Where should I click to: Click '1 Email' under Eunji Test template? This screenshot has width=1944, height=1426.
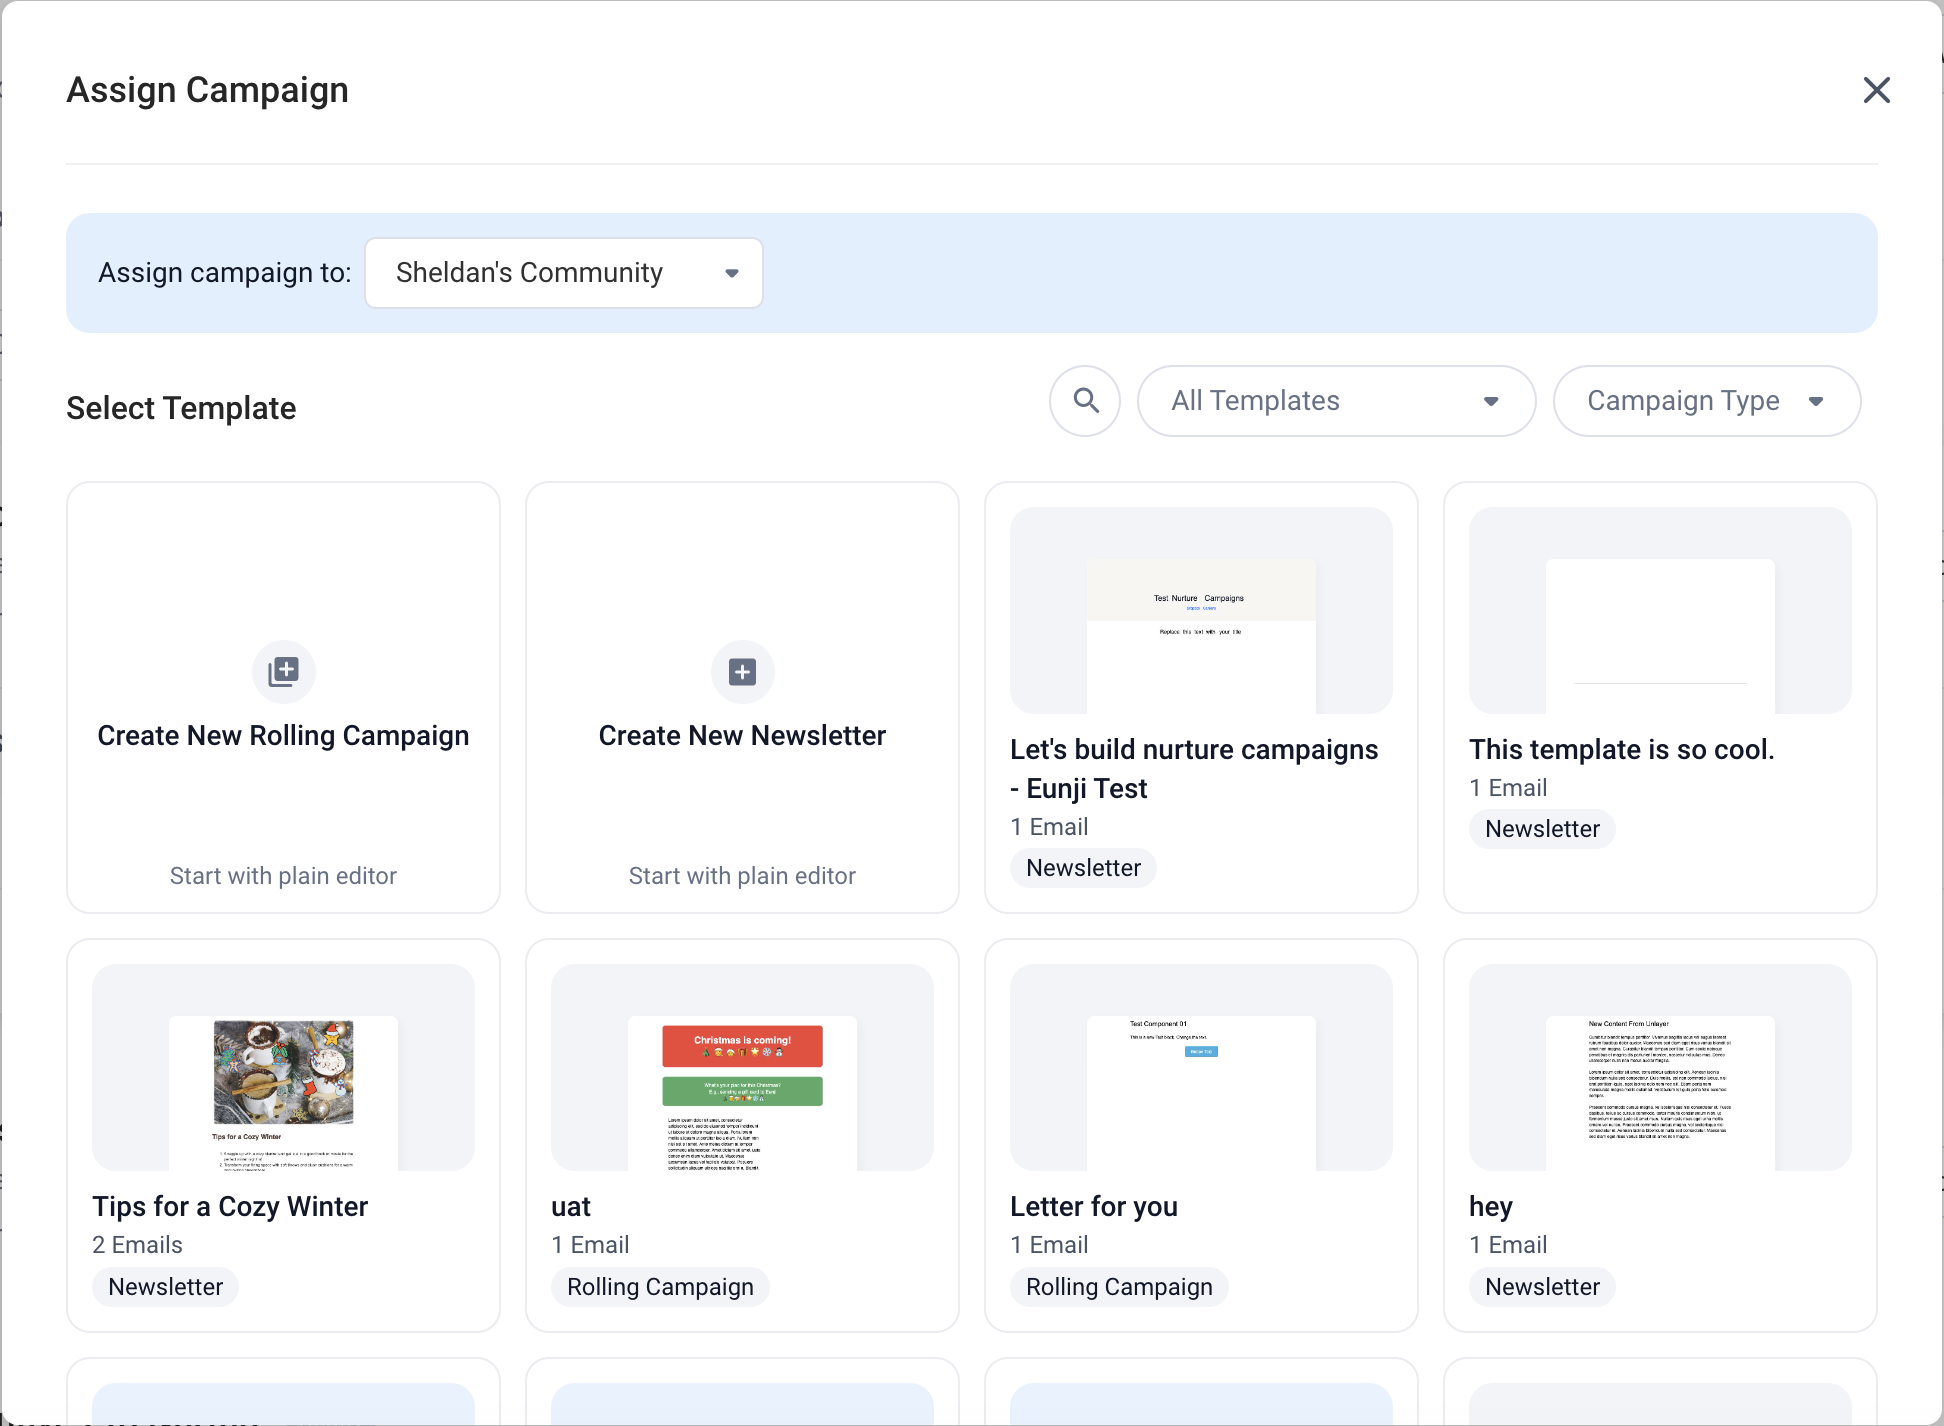click(x=1049, y=827)
